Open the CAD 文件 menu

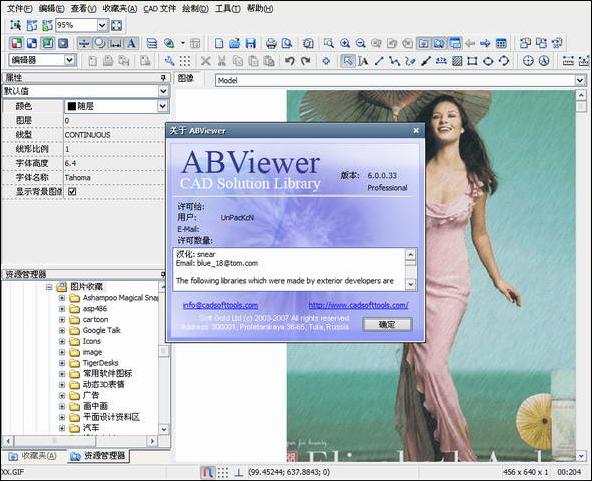pyautogui.click(x=159, y=8)
